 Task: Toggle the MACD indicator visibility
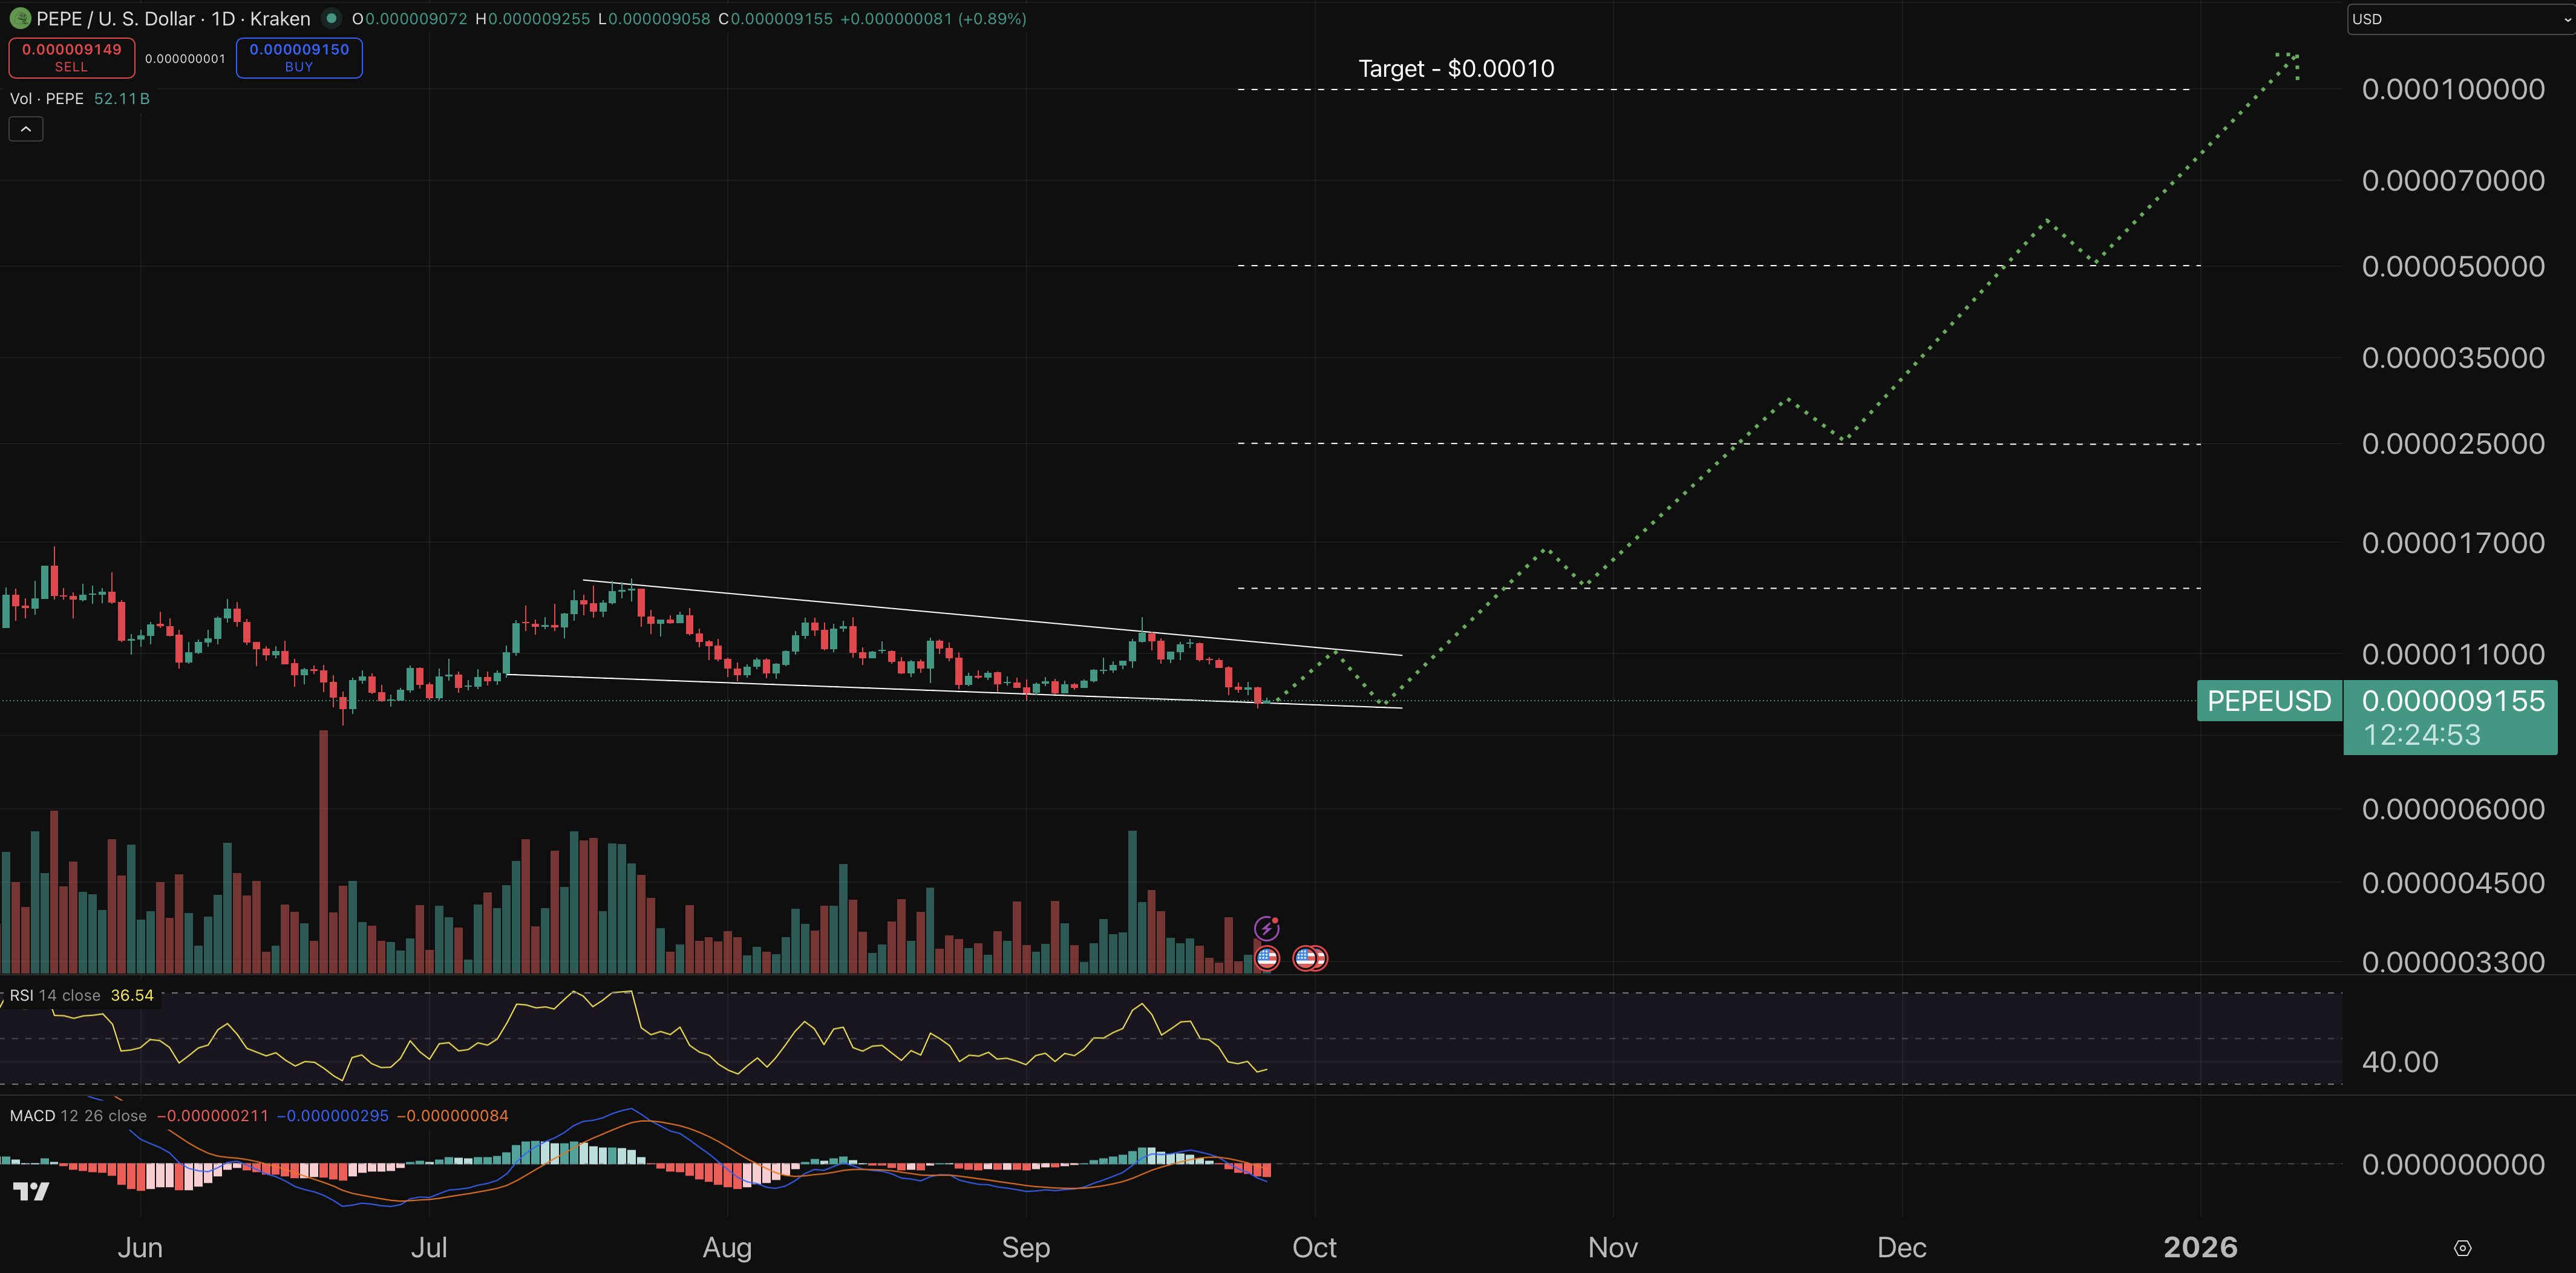(x=33, y=1115)
